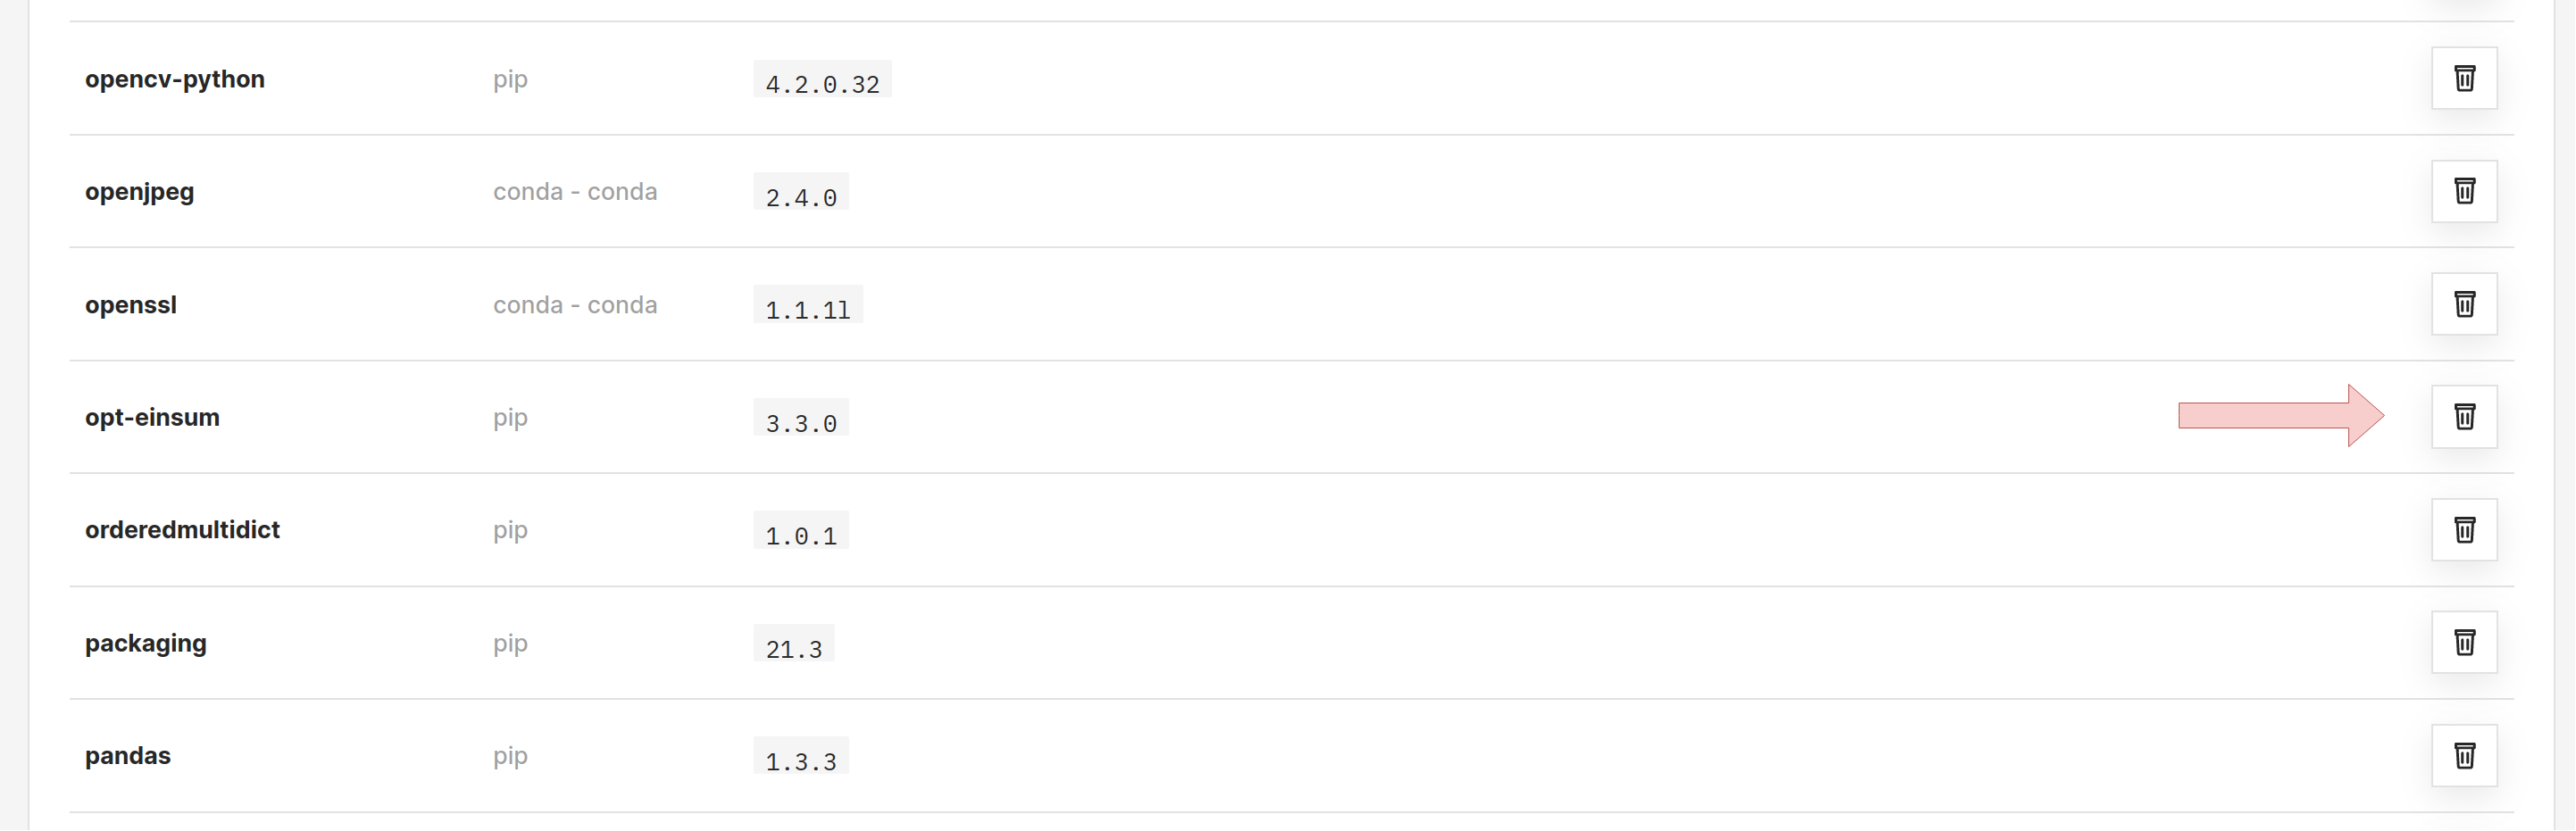
Task: Delete the pandas package
Action: pyautogui.click(x=2464, y=756)
